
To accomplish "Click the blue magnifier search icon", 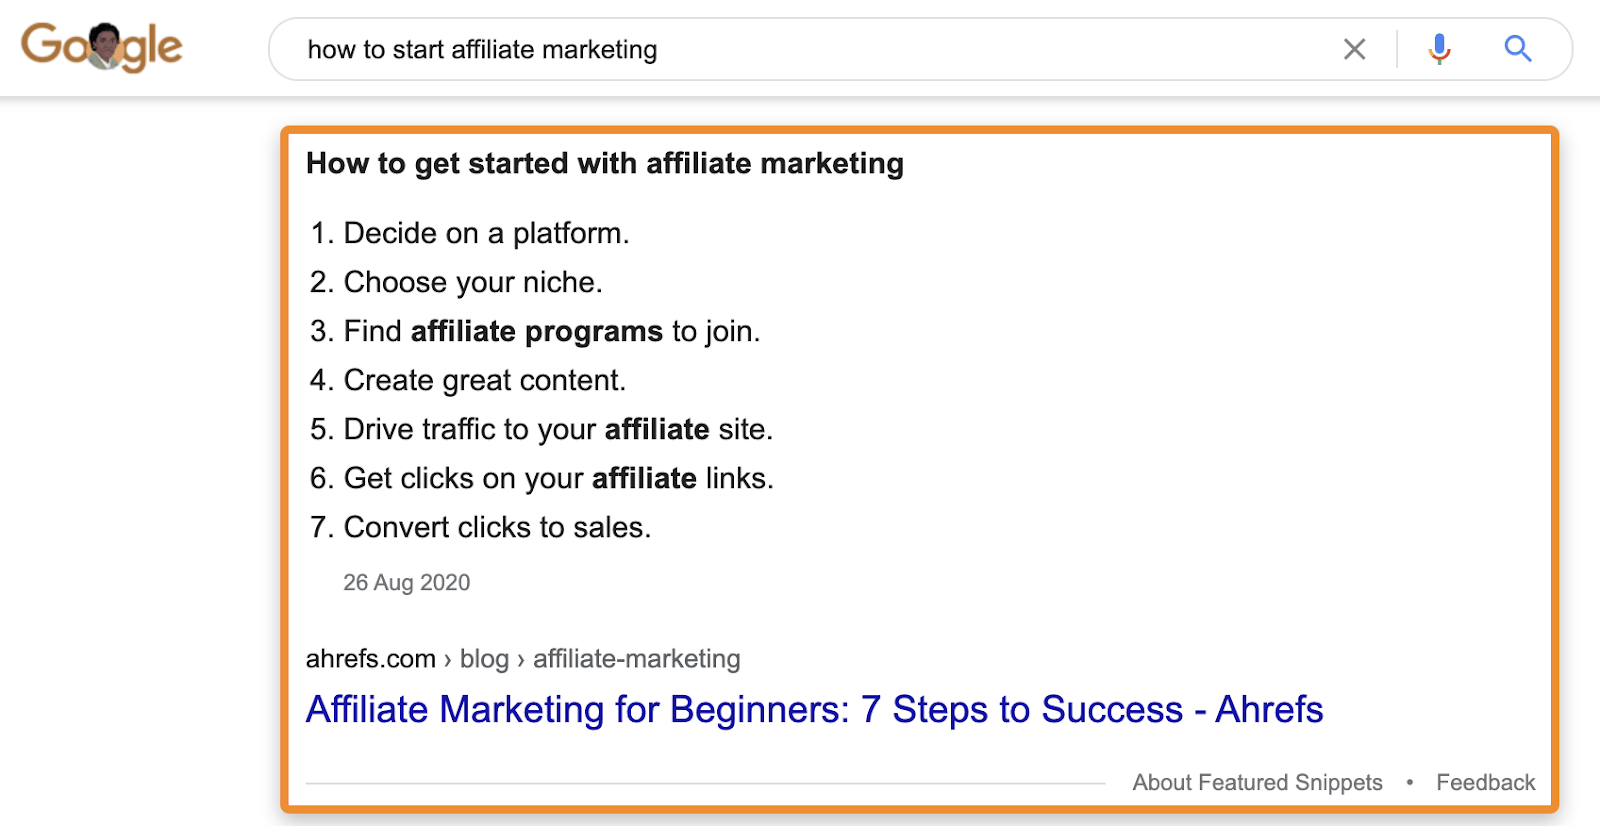I will [1517, 48].
